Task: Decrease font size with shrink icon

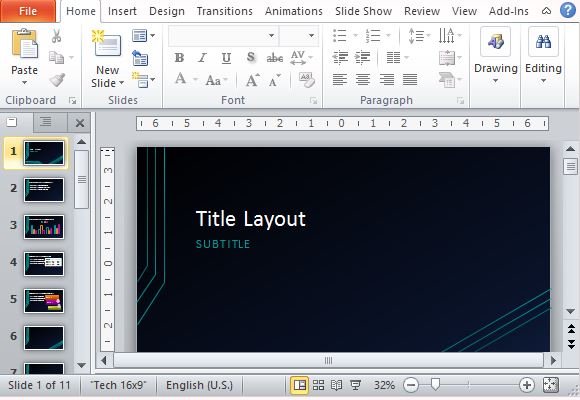Action: click(275, 80)
